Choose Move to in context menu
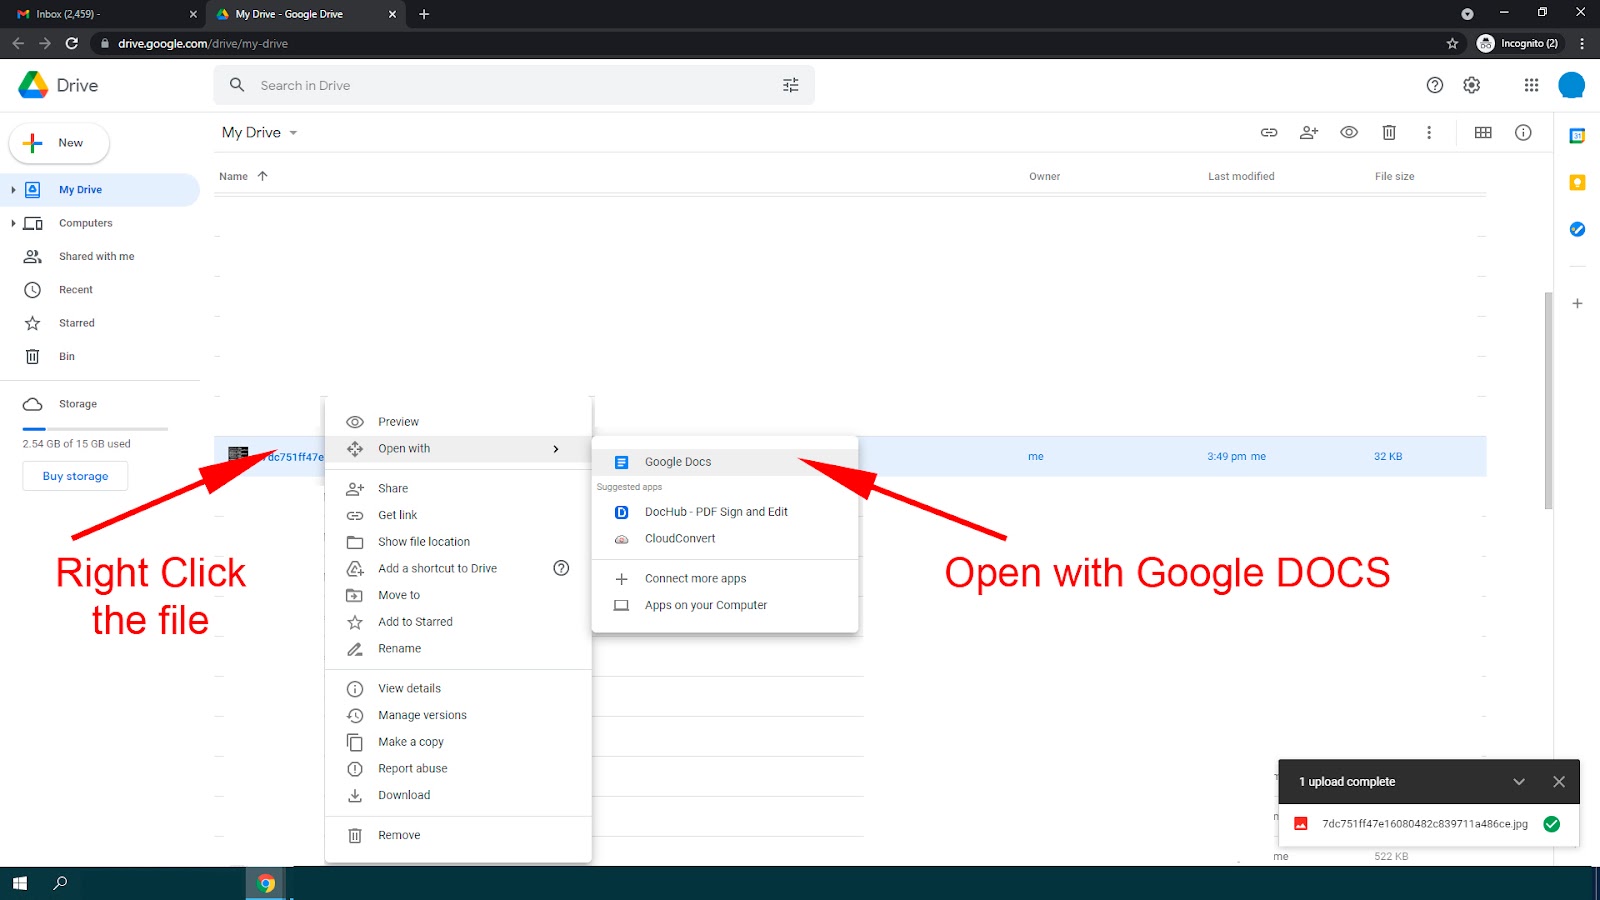Image resolution: width=1600 pixels, height=900 pixels. (x=458, y=595)
